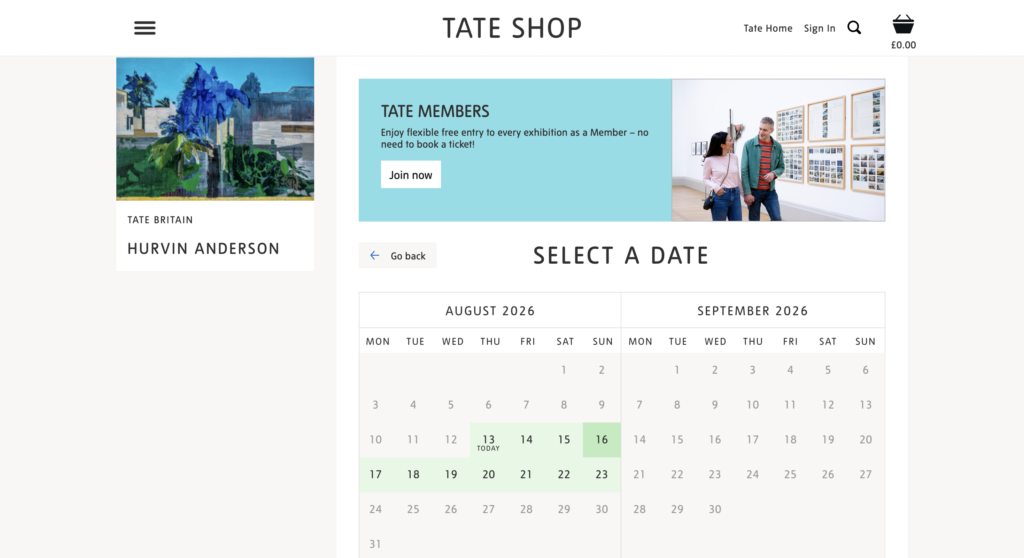Click the Sign In link
1024x558 pixels.
(x=819, y=28)
